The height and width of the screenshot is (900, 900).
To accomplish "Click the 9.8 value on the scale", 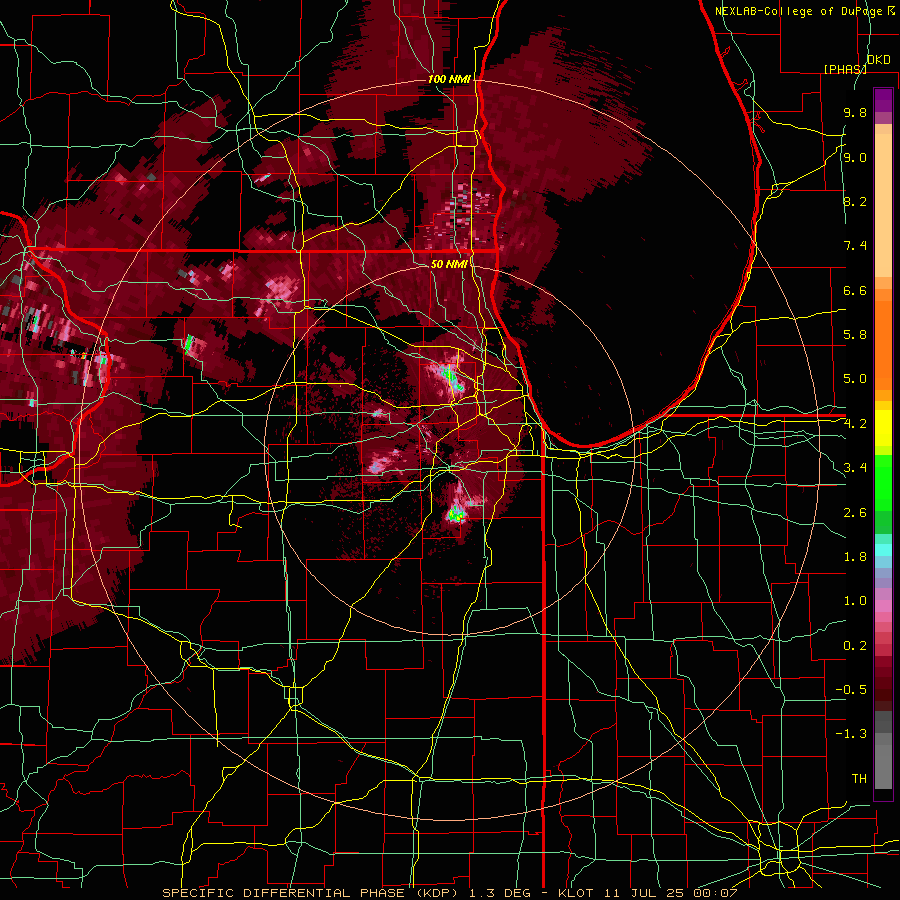I will [855, 113].
